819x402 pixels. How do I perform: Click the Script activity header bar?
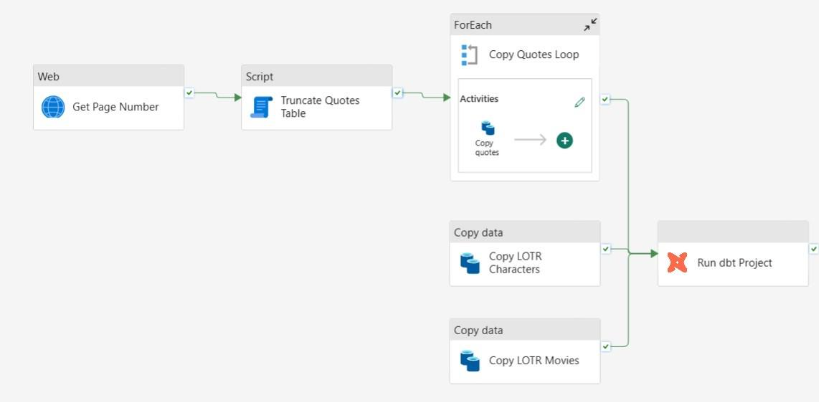pyautogui.click(x=316, y=76)
